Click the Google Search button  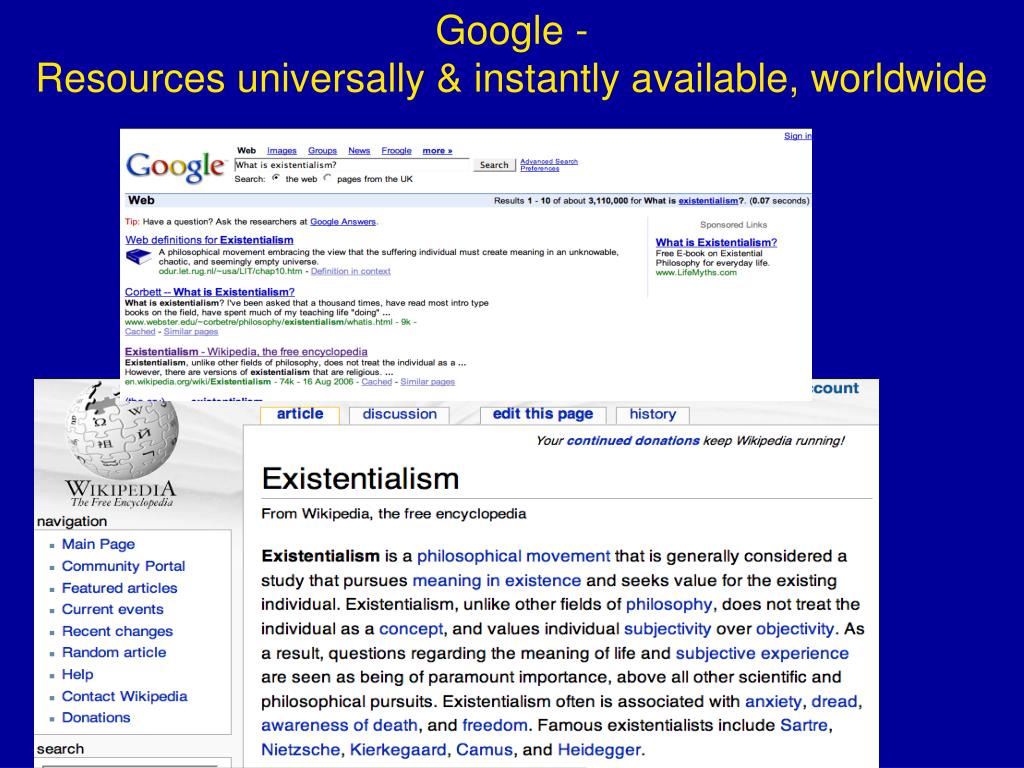(x=494, y=165)
